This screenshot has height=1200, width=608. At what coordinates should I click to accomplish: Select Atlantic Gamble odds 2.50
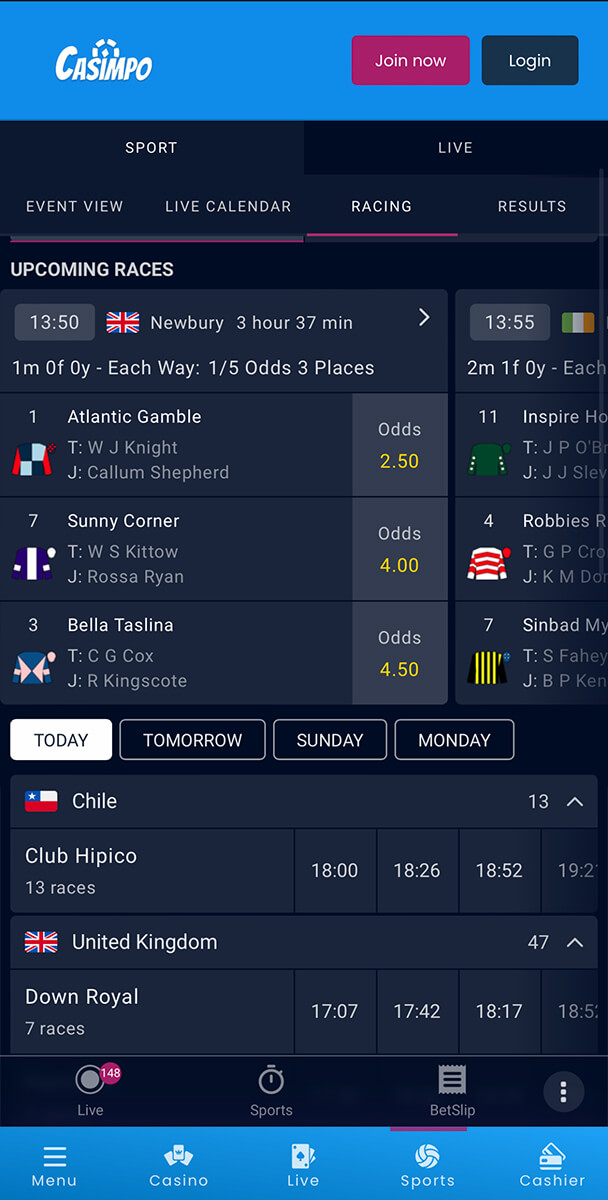(399, 445)
